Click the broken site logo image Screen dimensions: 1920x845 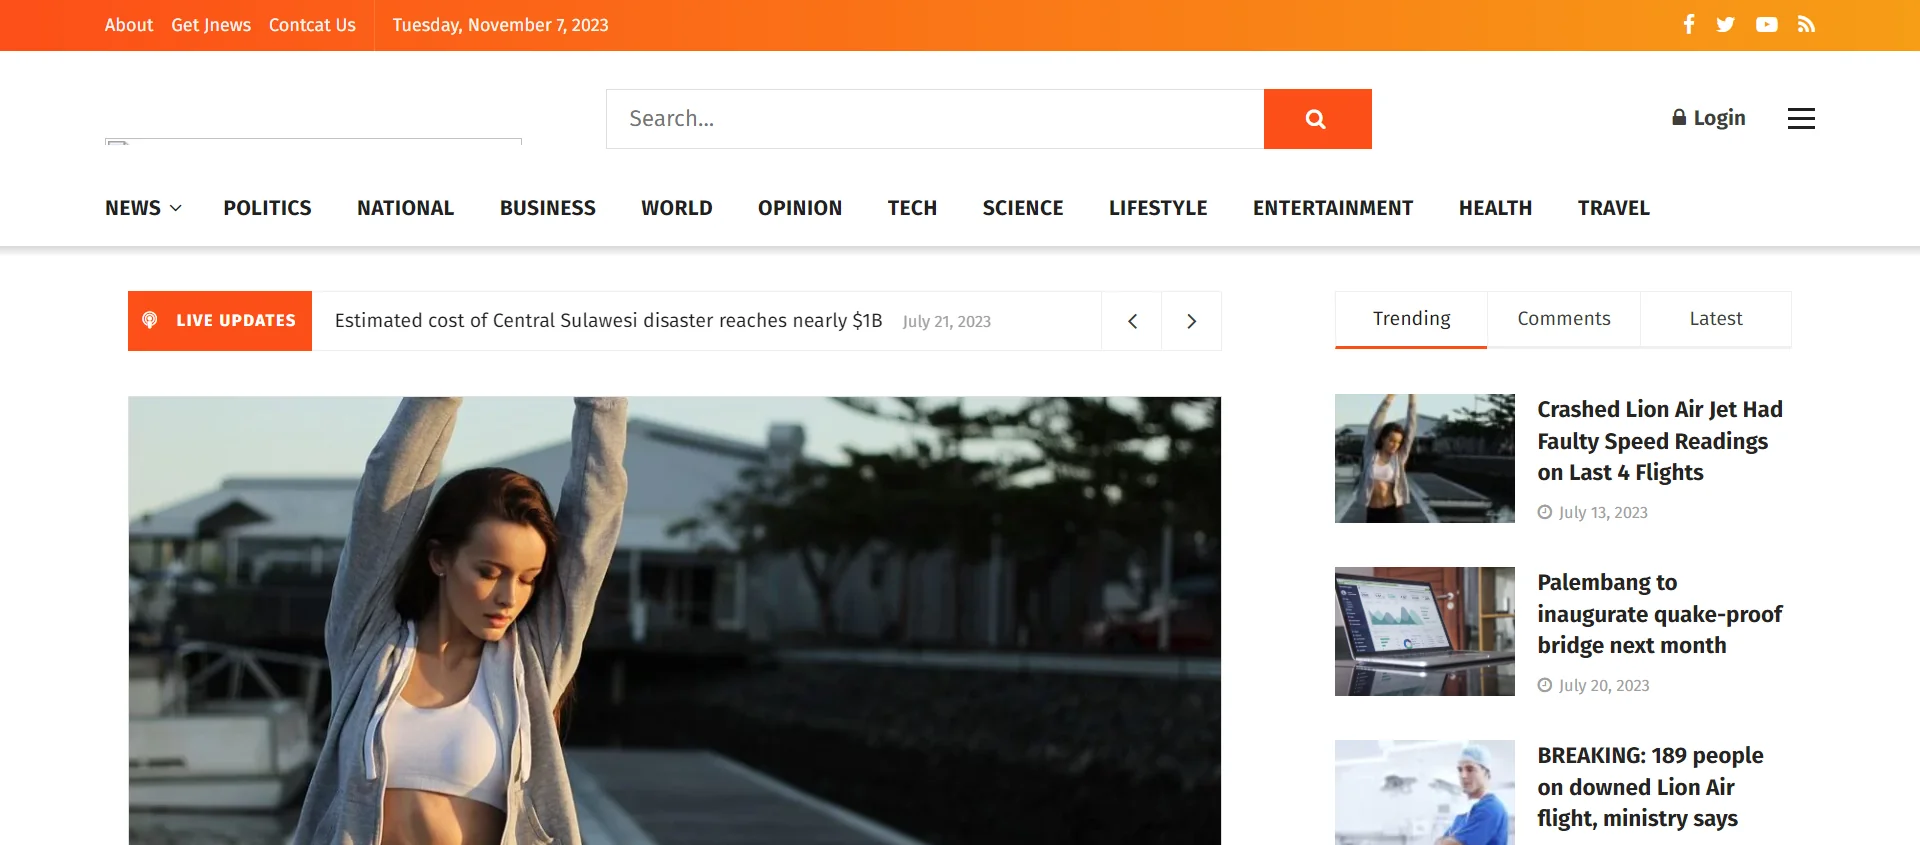(x=313, y=141)
